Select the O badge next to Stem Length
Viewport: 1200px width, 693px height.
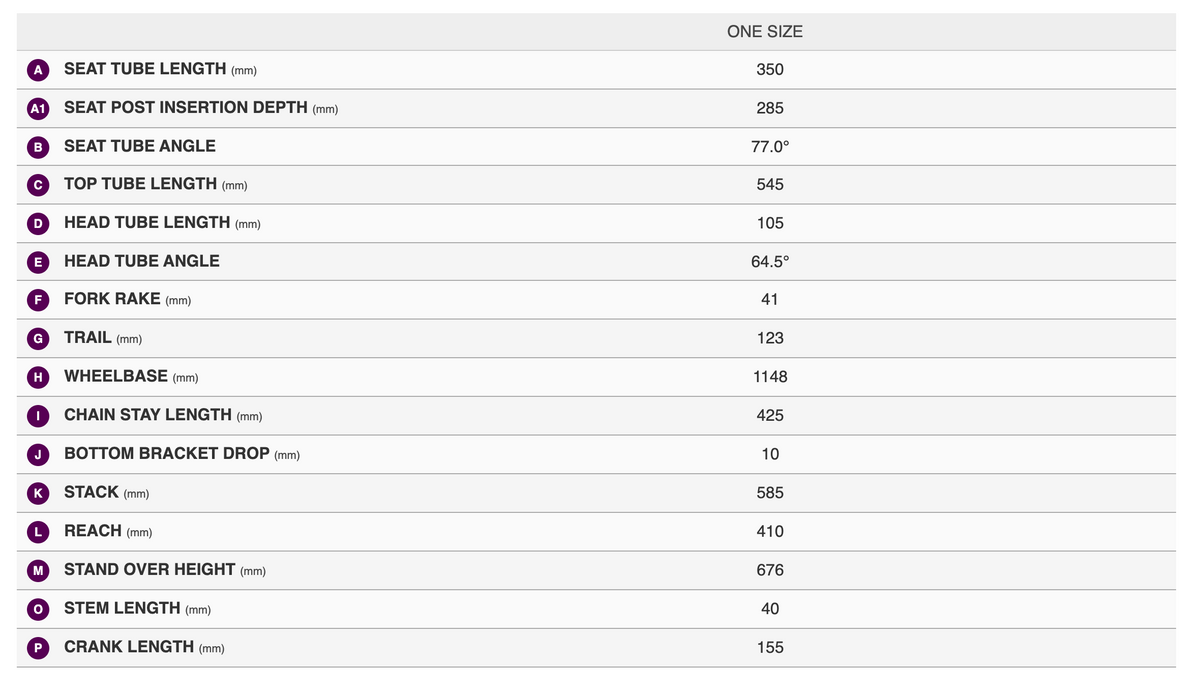click(x=38, y=609)
